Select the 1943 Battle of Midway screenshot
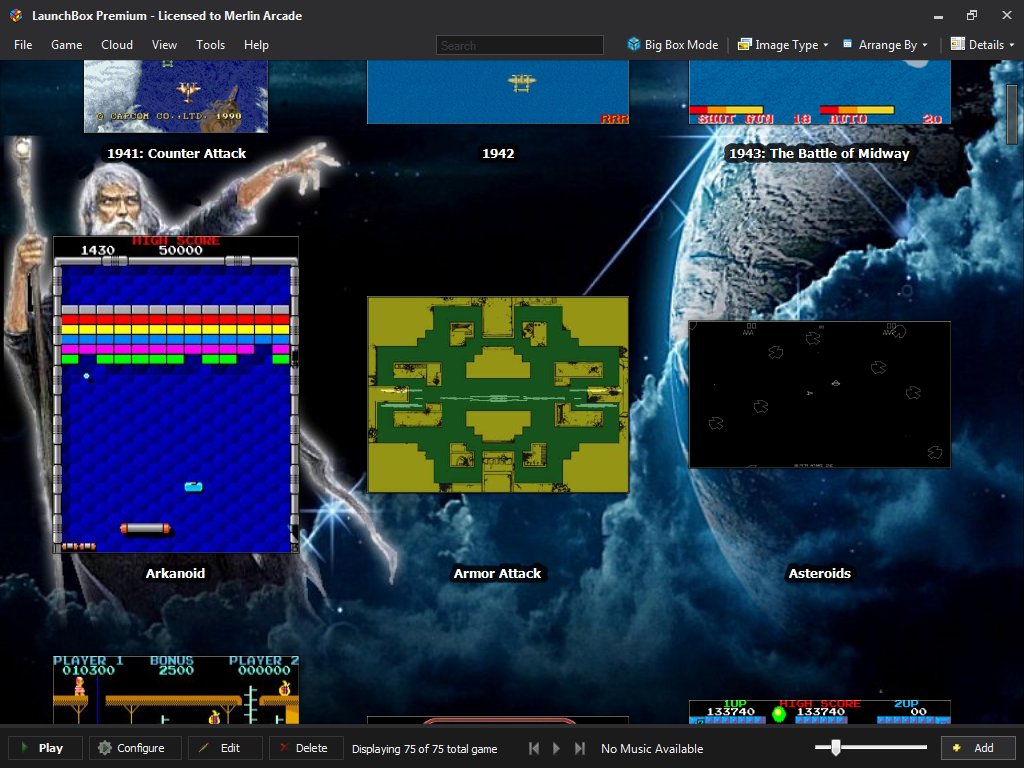The height and width of the screenshot is (768, 1024). [820, 92]
